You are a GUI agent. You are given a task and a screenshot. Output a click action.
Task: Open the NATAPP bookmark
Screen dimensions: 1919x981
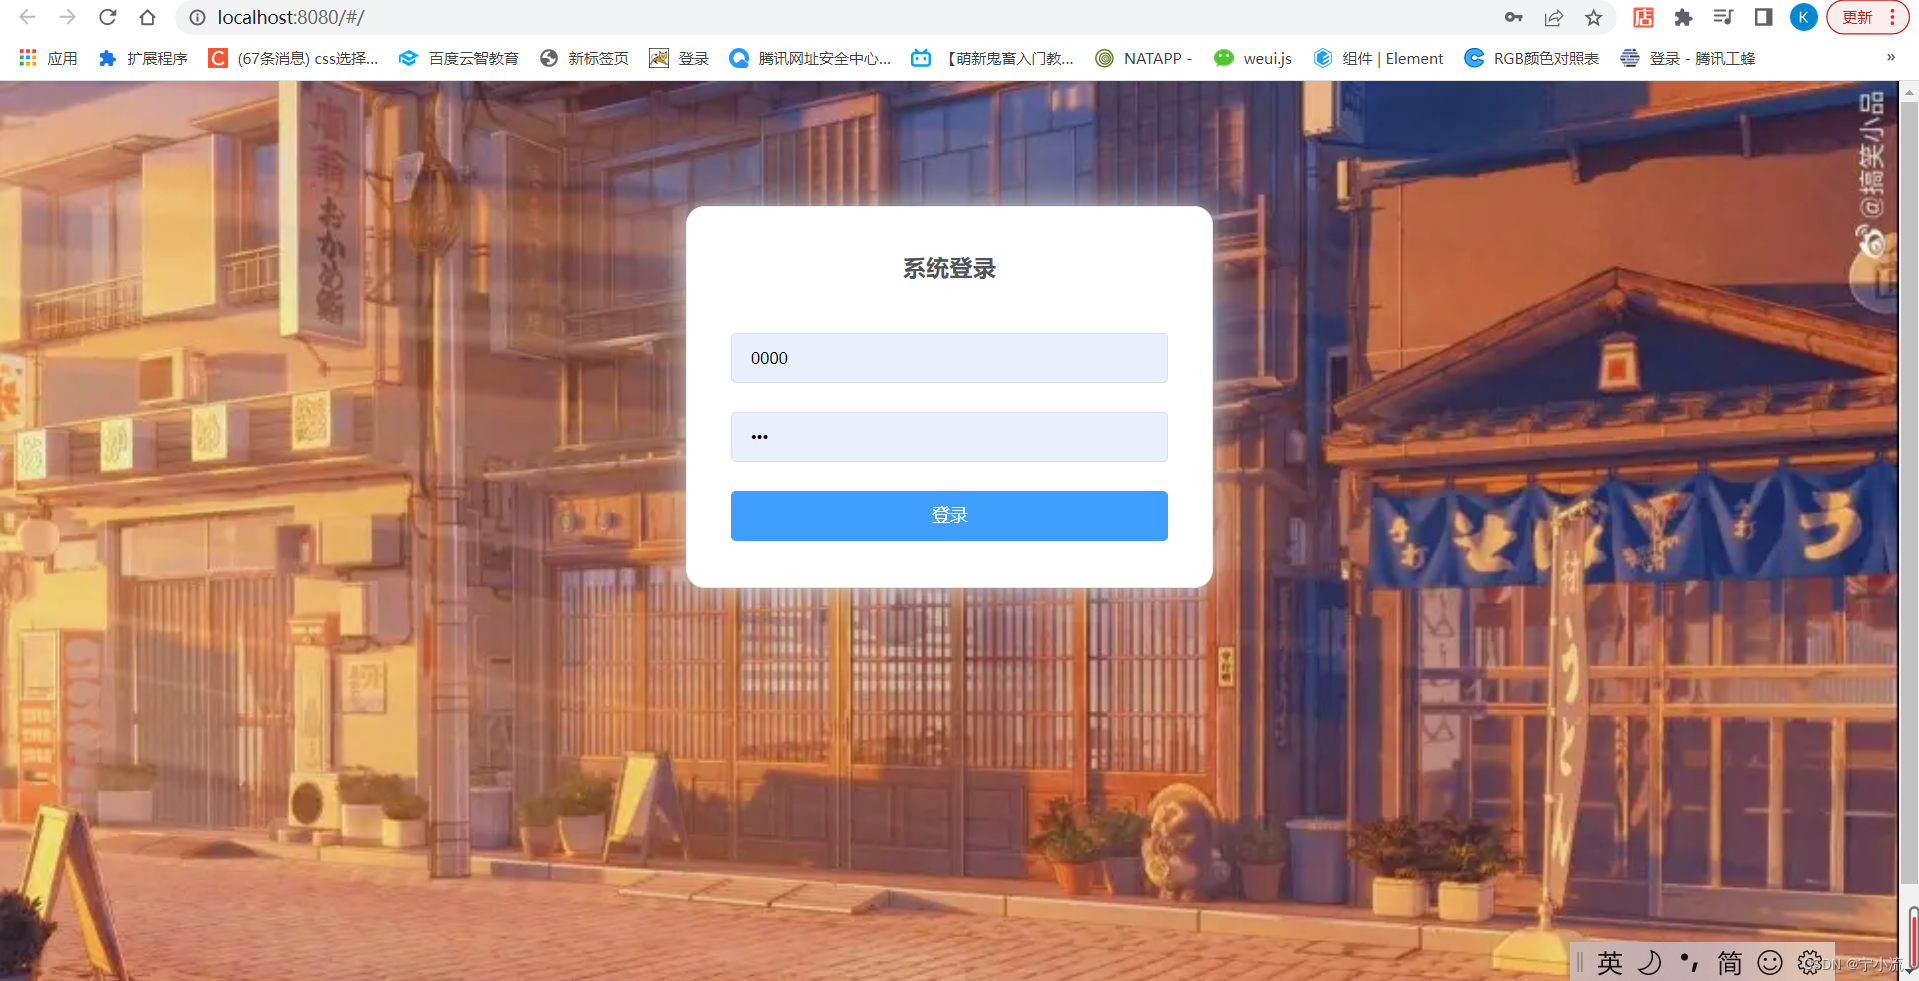1143,58
